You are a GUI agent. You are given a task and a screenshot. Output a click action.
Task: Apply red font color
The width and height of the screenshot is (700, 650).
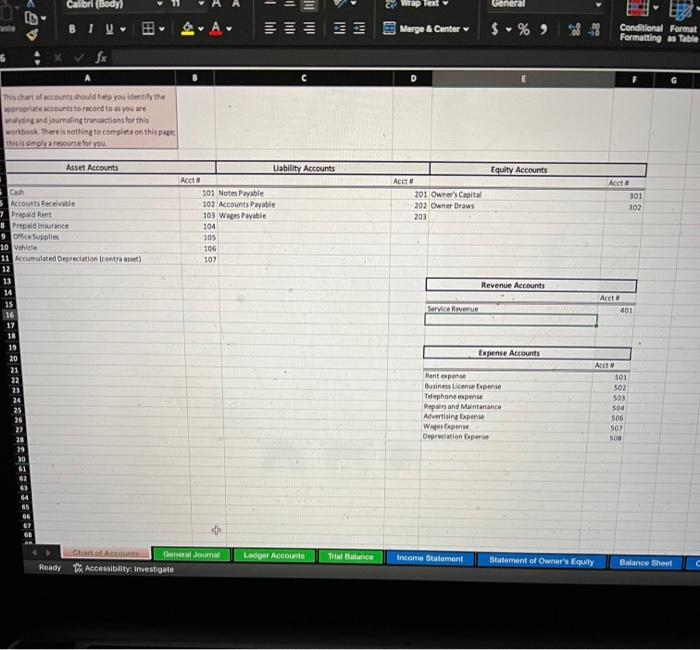pos(216,29)
